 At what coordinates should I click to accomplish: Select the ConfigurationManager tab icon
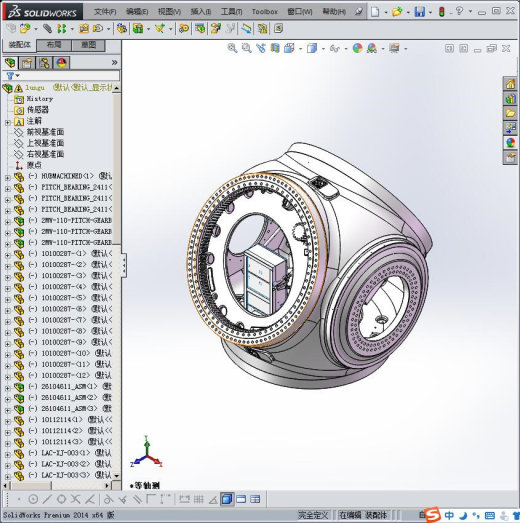coord(44,63)
